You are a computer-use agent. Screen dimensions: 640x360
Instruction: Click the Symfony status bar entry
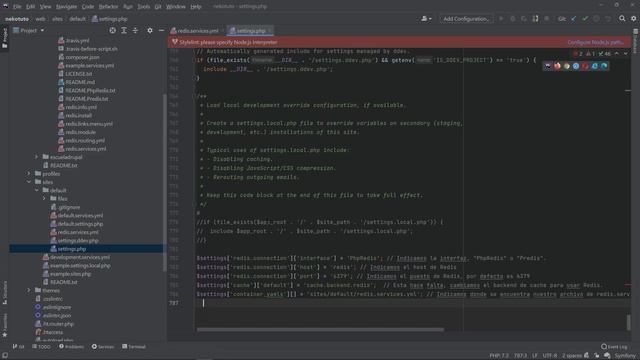[625, 356]
